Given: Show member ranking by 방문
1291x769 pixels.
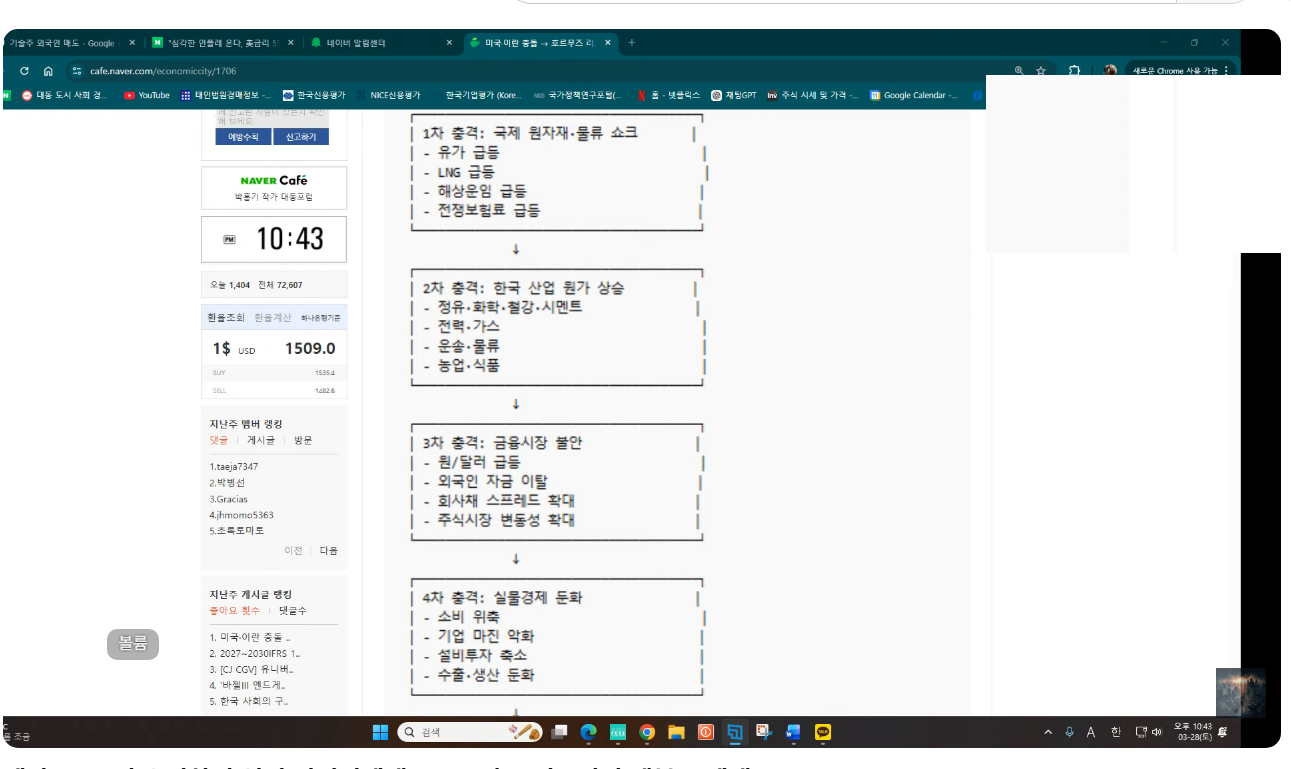Looking at the screenshot, I should [x=303, y=440].
